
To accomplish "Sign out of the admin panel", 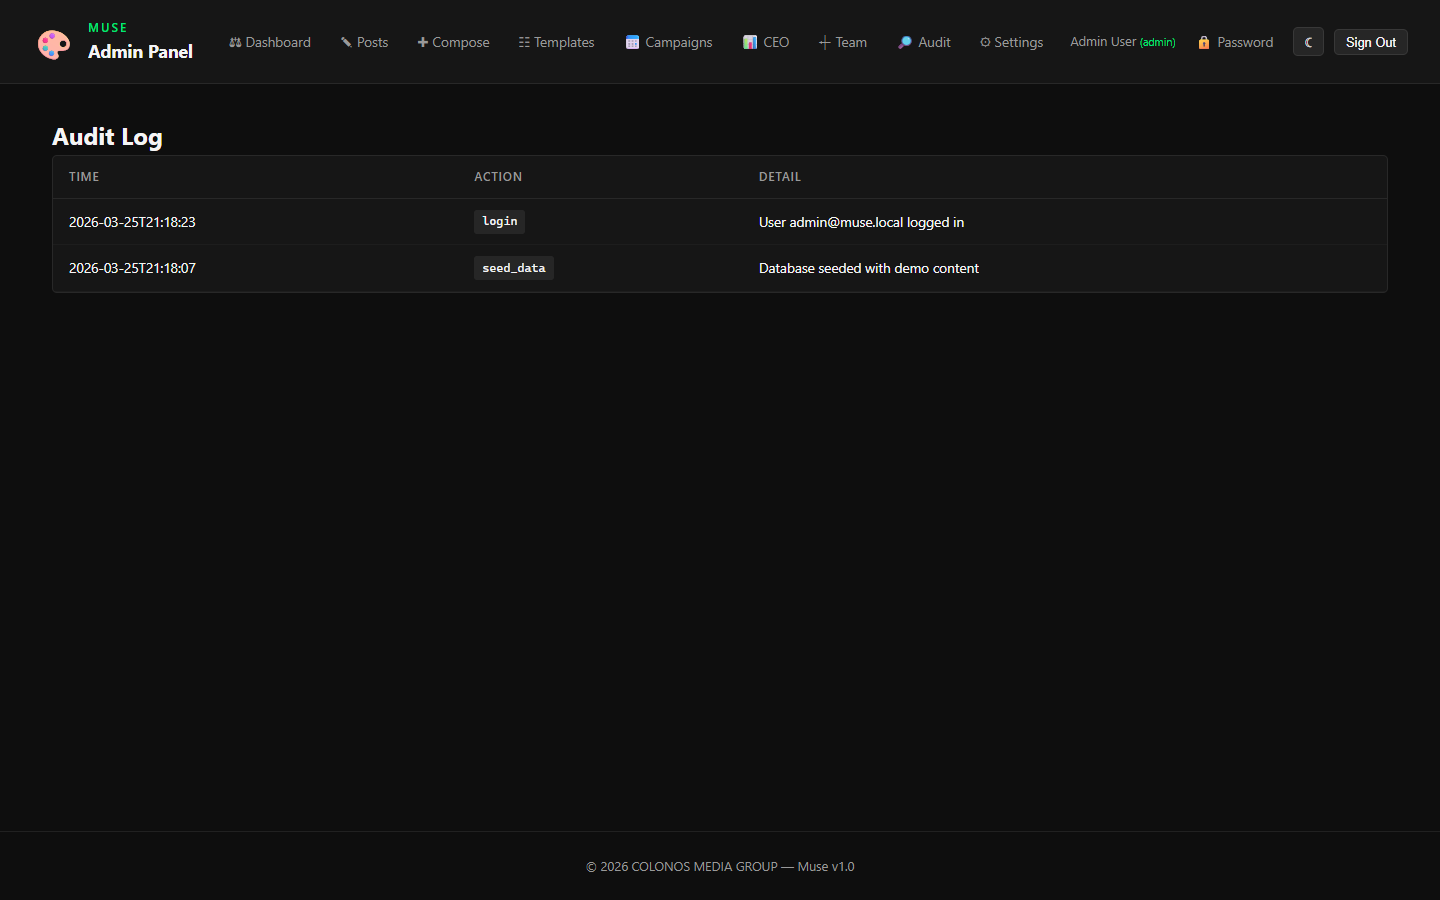I will tap(1370, 42).
